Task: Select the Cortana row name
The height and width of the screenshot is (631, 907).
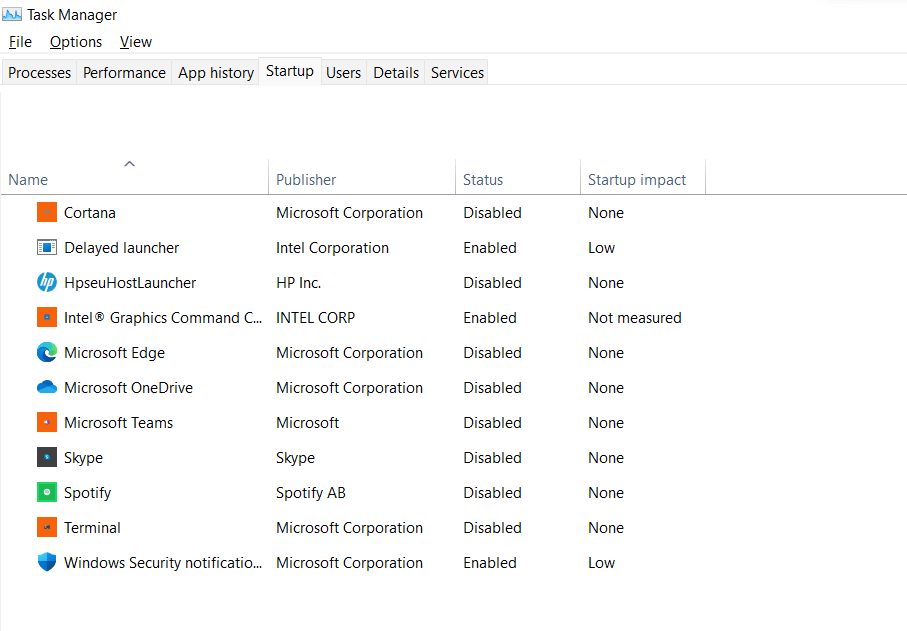Action: (x=90, y=213)
